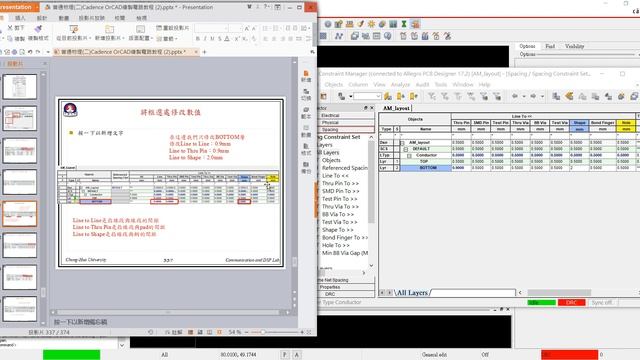This screenshot has width=640, height=360.
Task: Click the new slide icon in ribbon
Action: (109, 29)
